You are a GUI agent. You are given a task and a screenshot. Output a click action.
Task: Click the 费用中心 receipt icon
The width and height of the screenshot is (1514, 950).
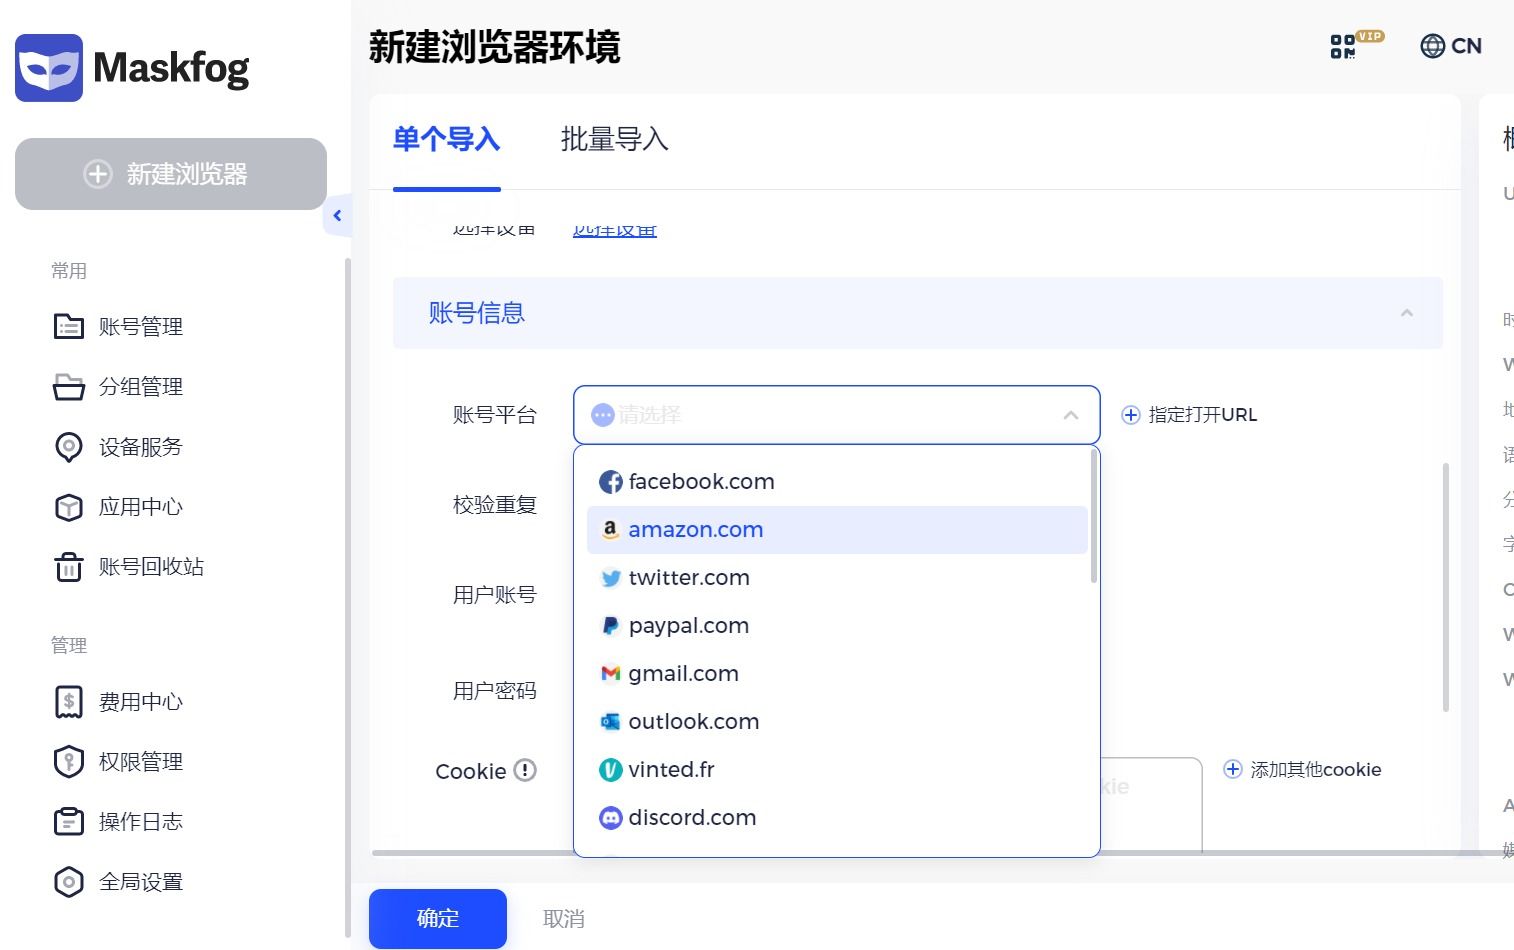coord(68,702)
